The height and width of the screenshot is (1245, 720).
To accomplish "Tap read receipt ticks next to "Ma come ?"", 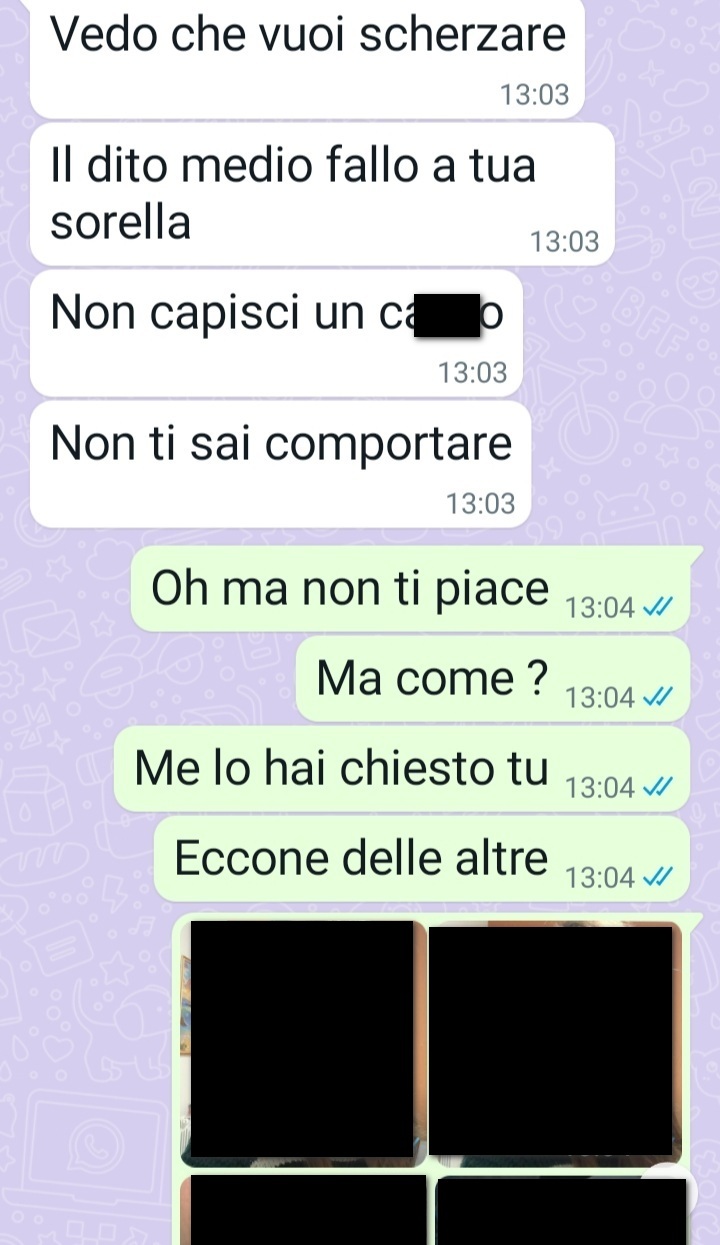I will point(656,698).
